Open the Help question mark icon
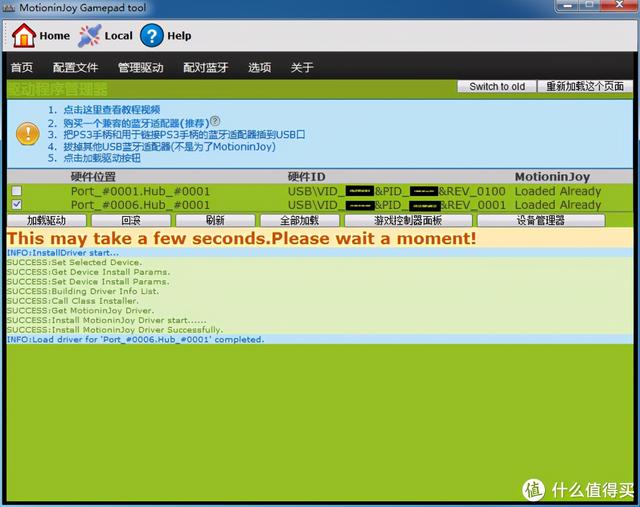 (x=151, y=36)
